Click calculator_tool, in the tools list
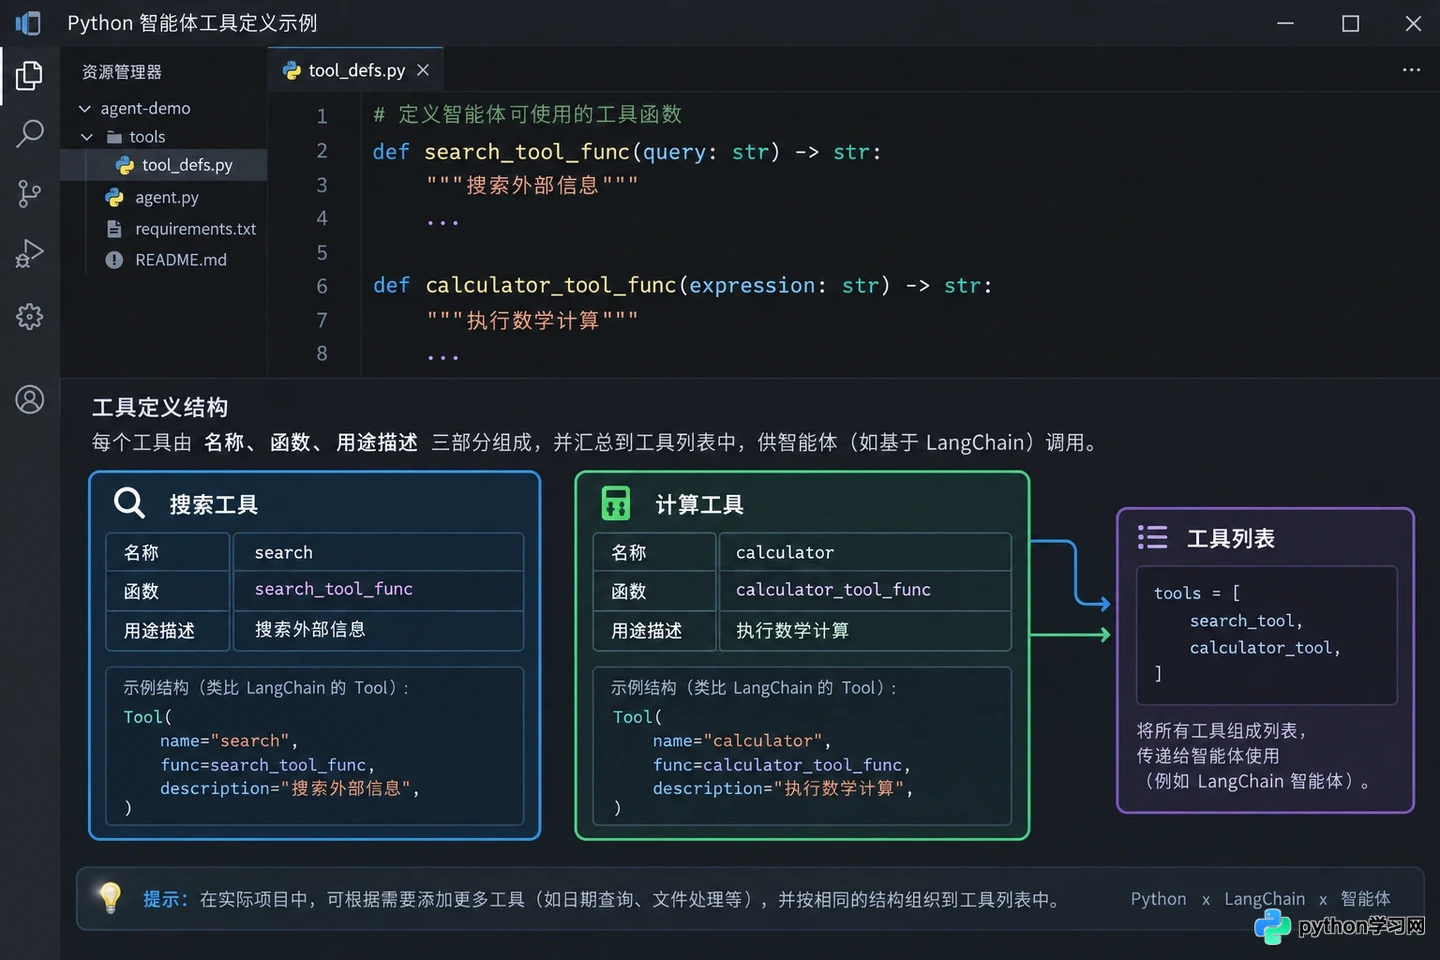 (1265, 648)
